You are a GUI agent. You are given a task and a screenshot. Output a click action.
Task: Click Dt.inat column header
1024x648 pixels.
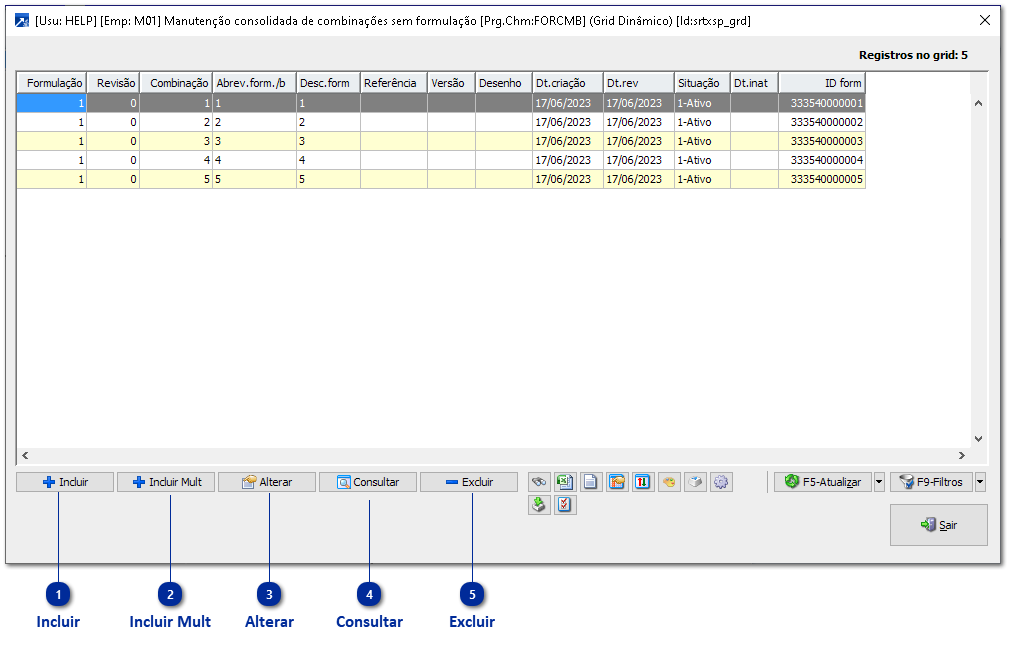pos(754,83)
